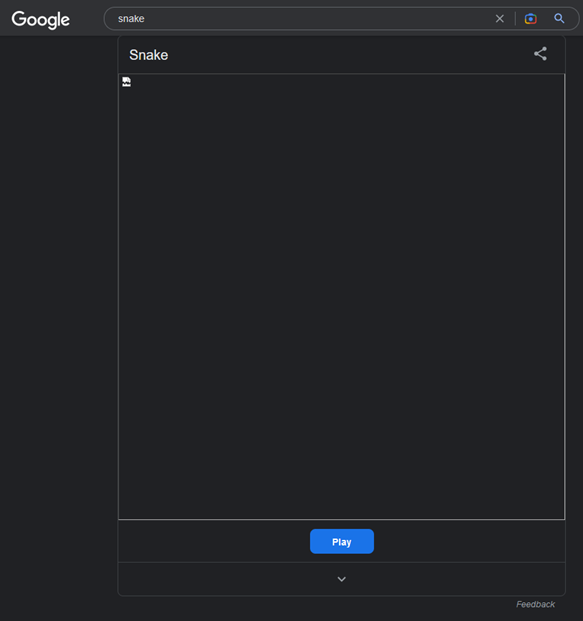Image resolution: width=583 pixels, height=621 pixels.
Task: Place cursor after "snake" in search box
Action: click(x=145, y=19)
